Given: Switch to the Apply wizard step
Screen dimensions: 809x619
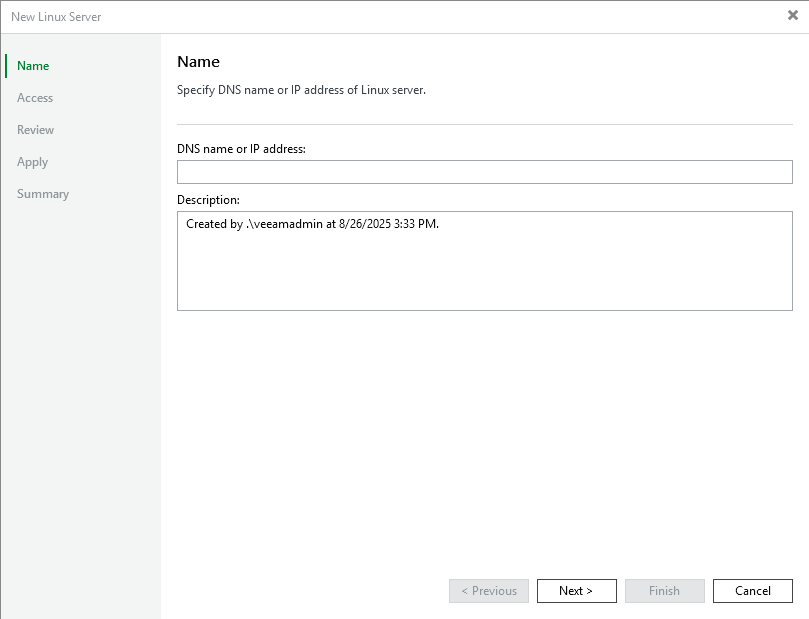Looking at the screenshot, I should 33,162.
